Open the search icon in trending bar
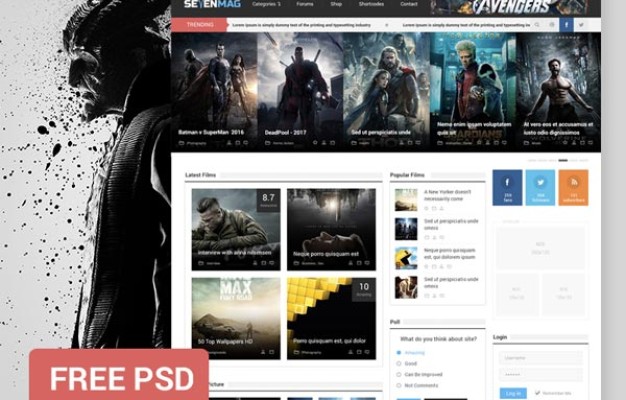Viewport: 626px width, 400px height. [x=537, y=25]
